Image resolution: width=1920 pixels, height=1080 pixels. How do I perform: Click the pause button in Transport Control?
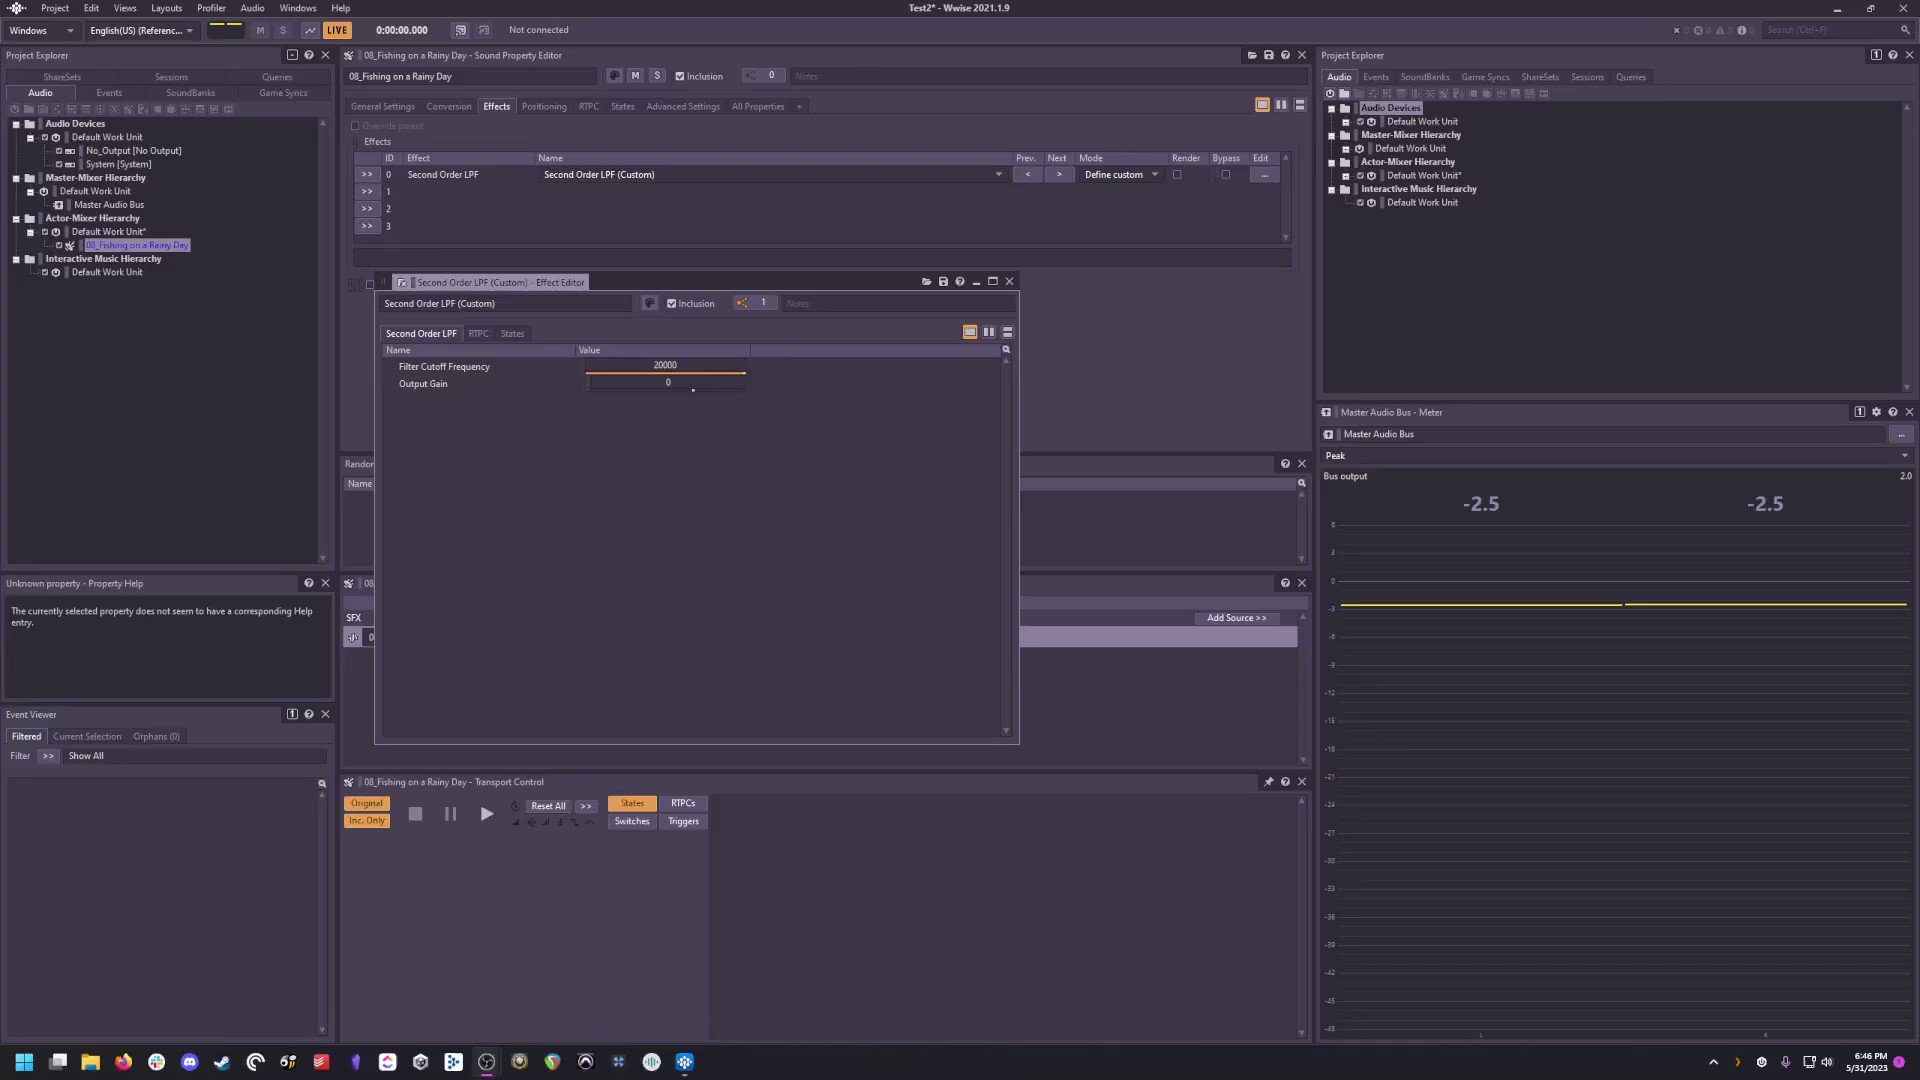tap(450, 814)
